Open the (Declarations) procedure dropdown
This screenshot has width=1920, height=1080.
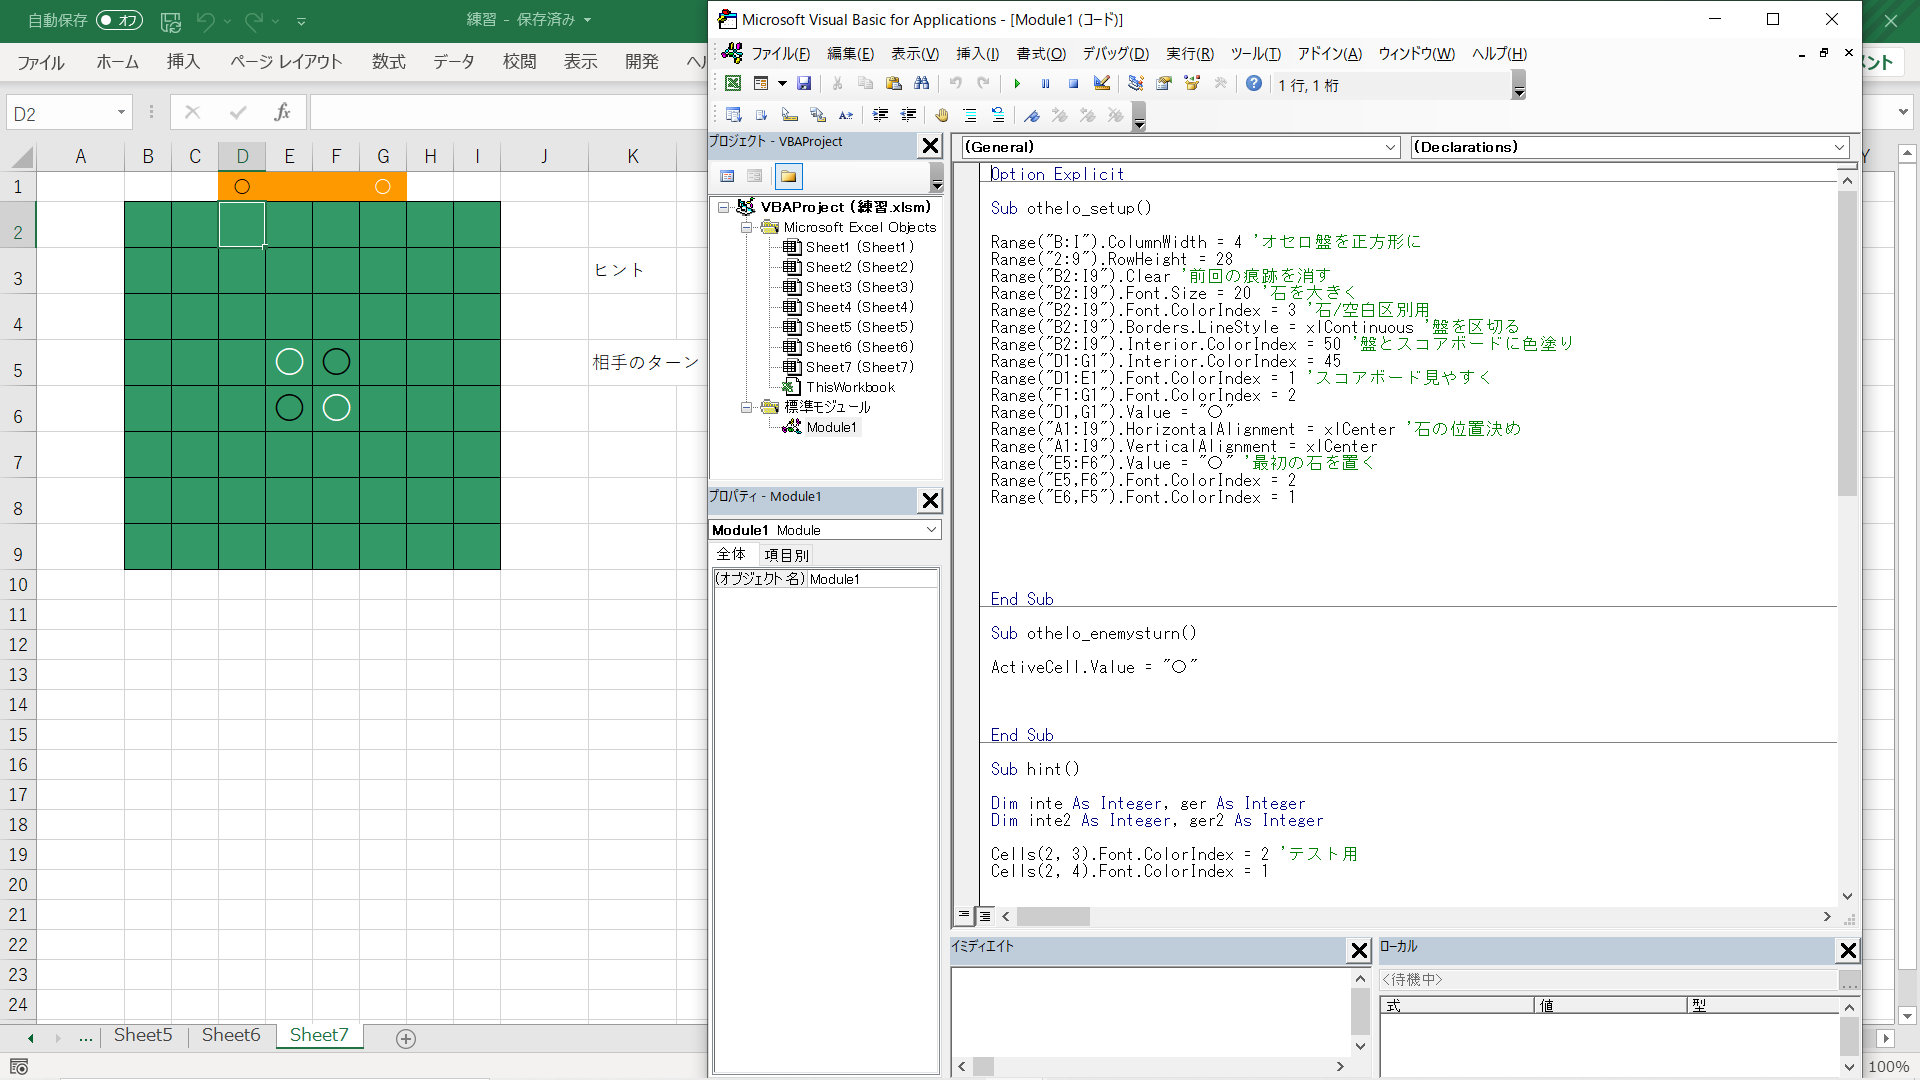pos(1839,147)
